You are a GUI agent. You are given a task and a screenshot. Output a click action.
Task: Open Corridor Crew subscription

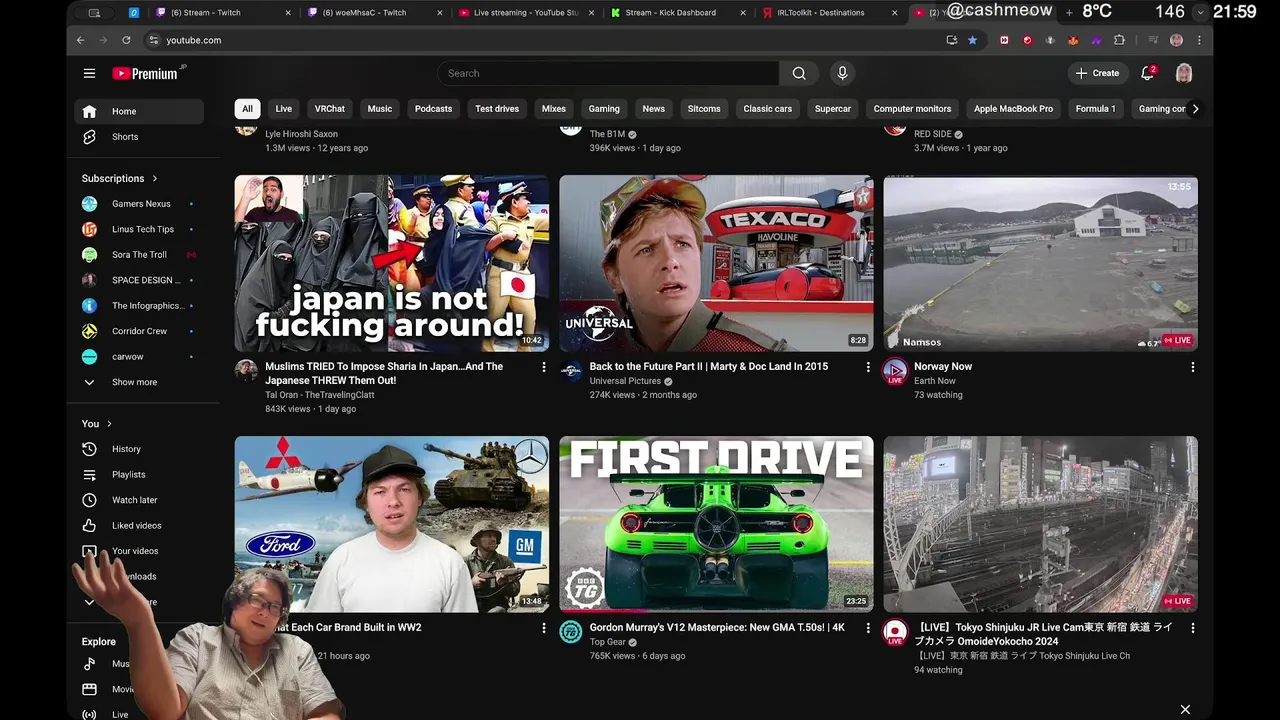point(139,331)
